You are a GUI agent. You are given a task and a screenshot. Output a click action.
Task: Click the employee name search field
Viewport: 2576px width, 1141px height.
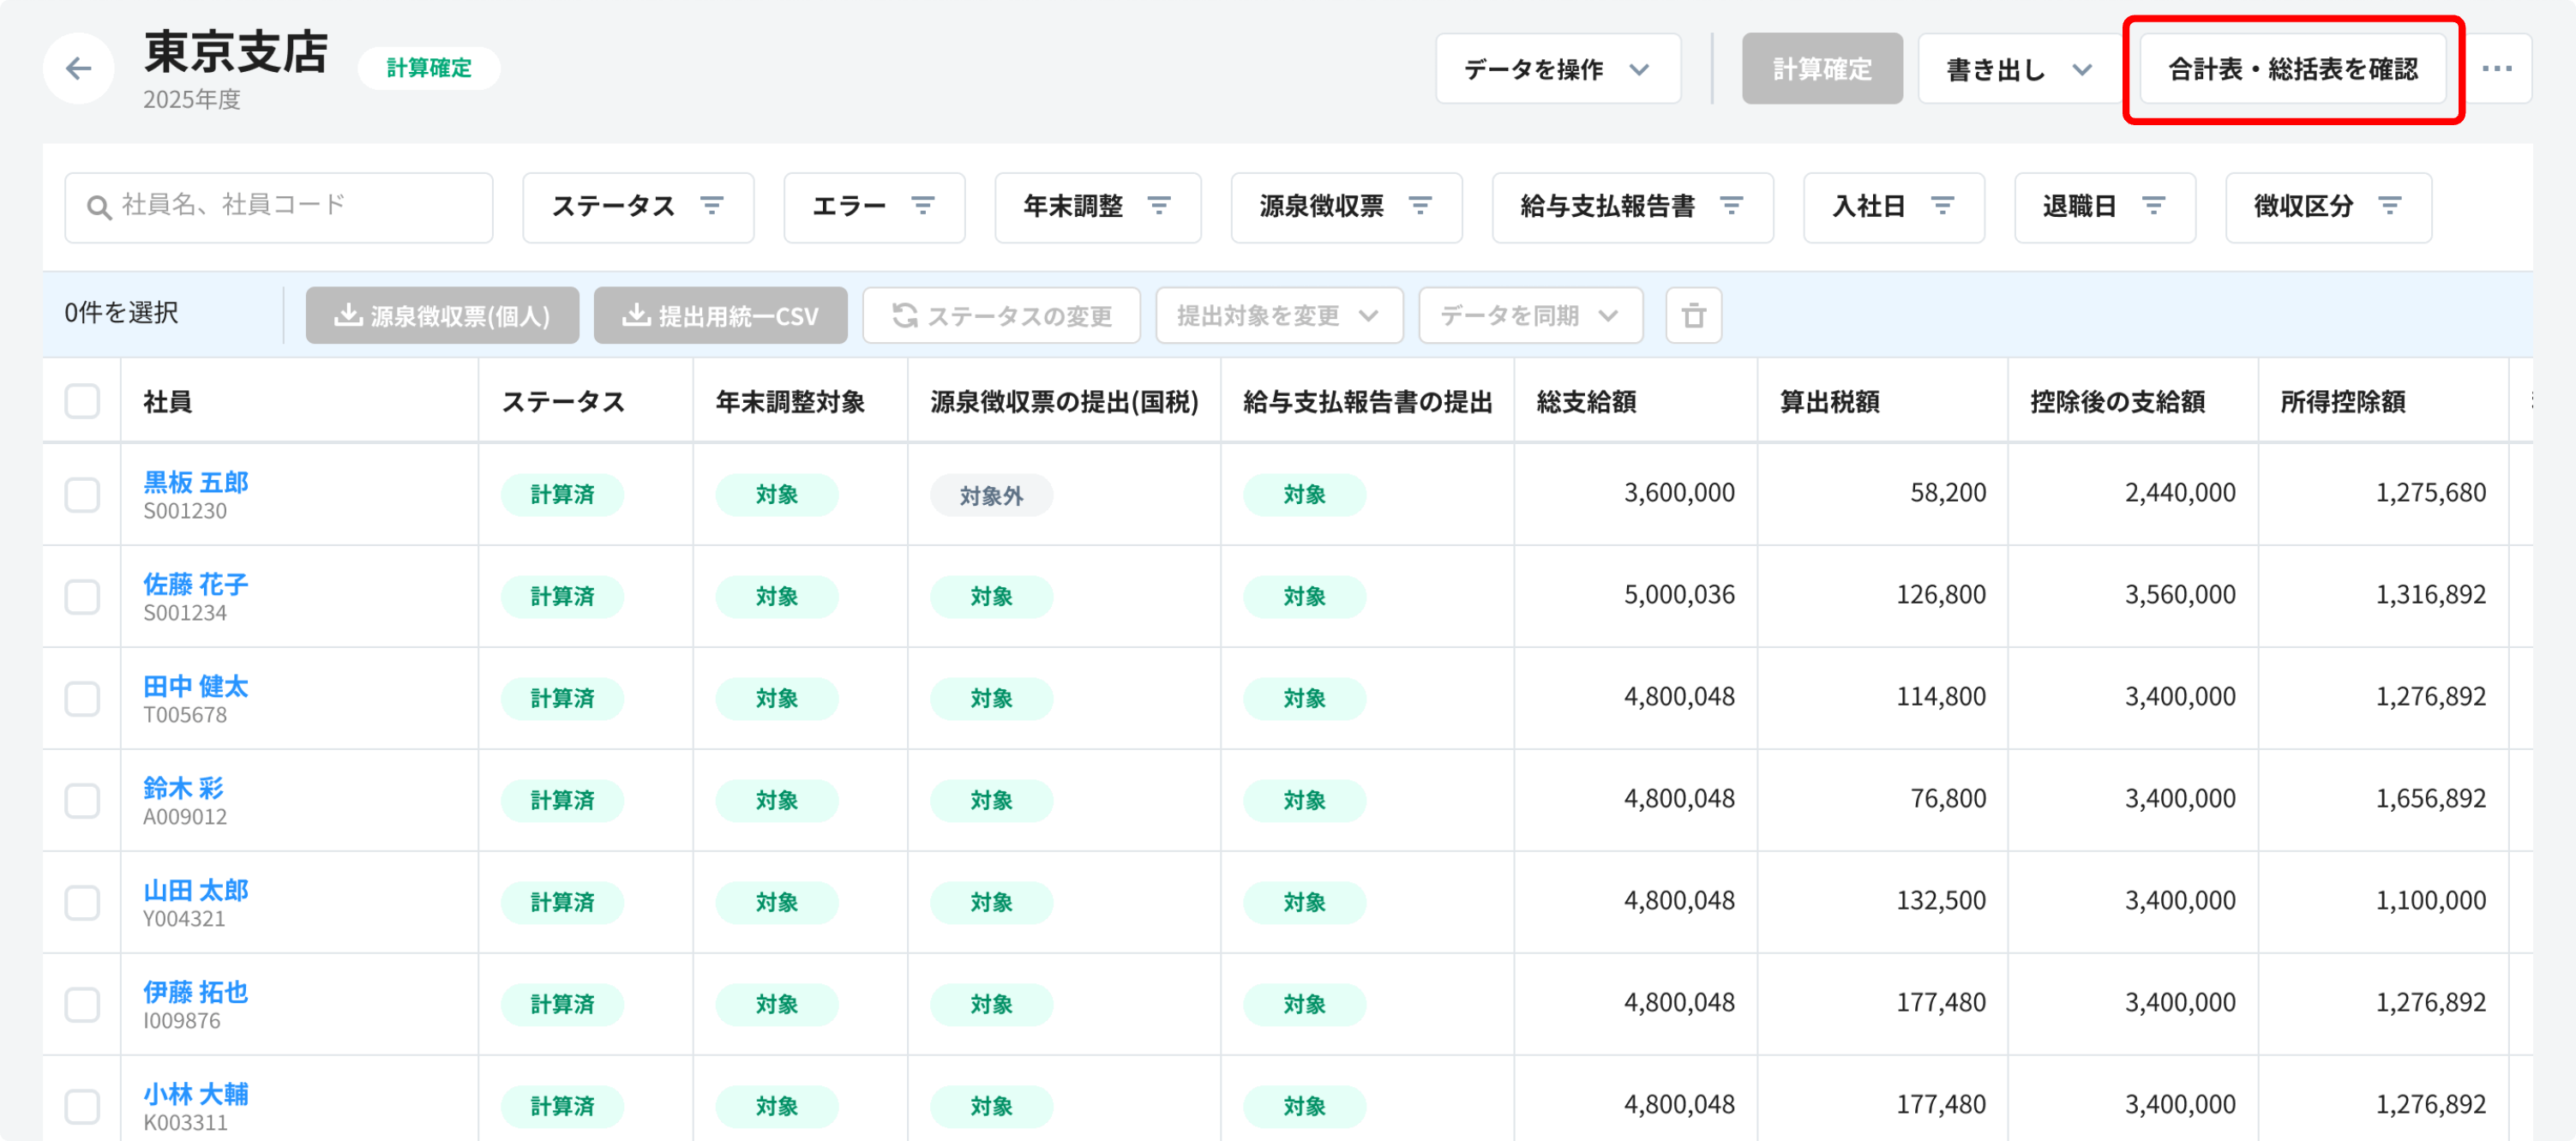[279, 207]
